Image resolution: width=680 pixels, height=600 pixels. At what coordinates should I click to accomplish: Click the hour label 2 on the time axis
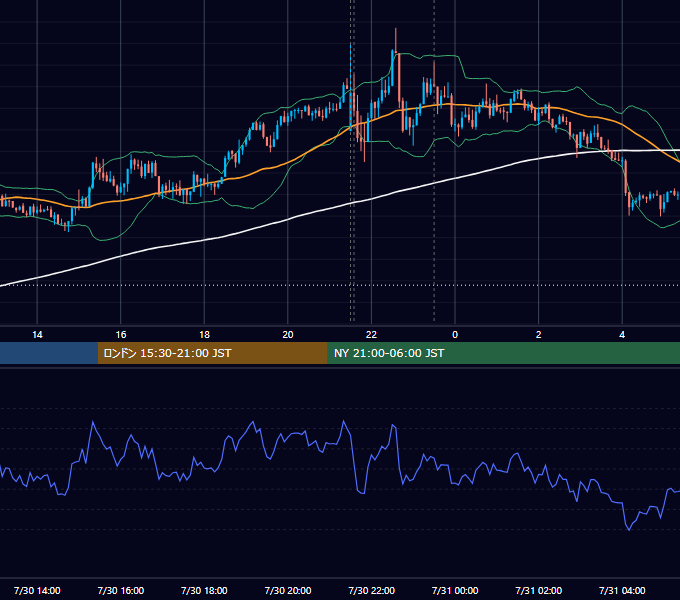(x=539, y=335)
